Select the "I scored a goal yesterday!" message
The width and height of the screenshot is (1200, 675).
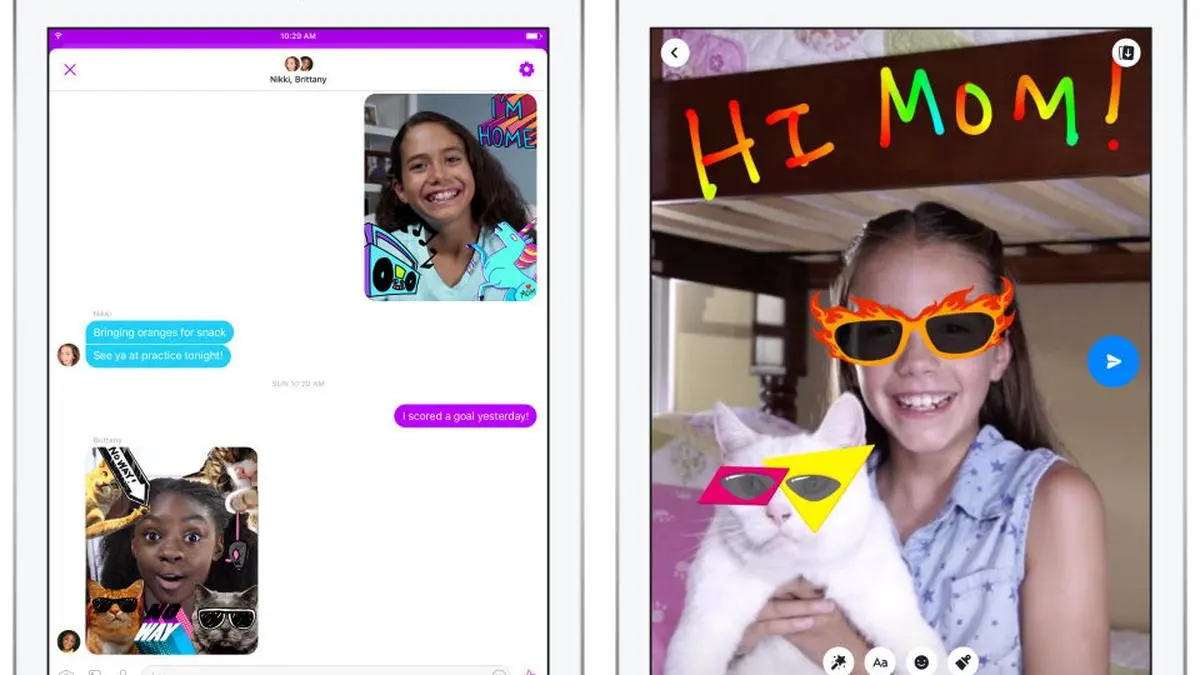465,416
